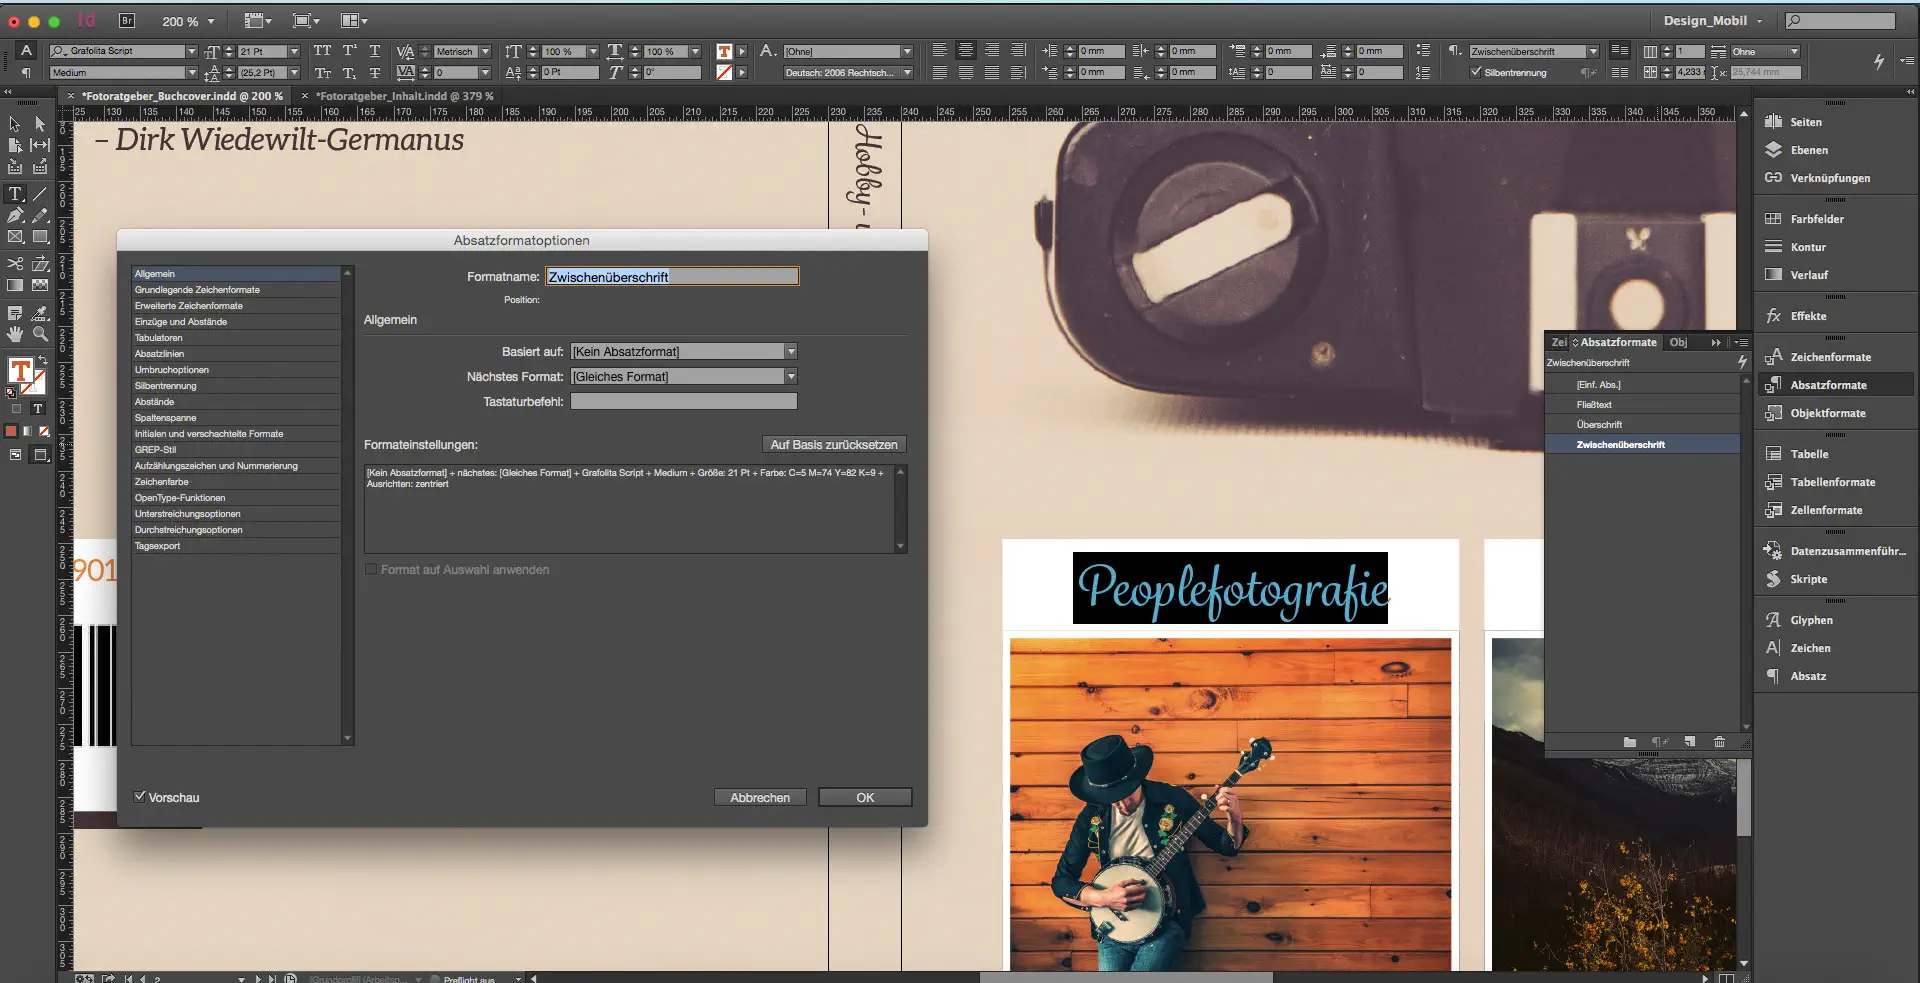The height and width of the screenshot is (983, 1920).
Task: Select the Scissors tool
Action: click(13, 264)
